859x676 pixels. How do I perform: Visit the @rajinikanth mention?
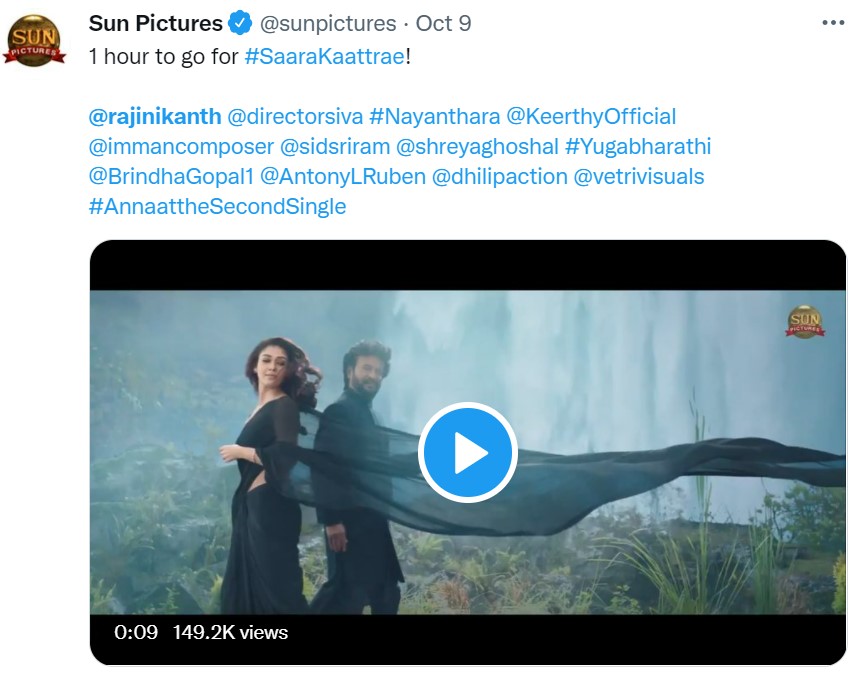tap(155, 116)
